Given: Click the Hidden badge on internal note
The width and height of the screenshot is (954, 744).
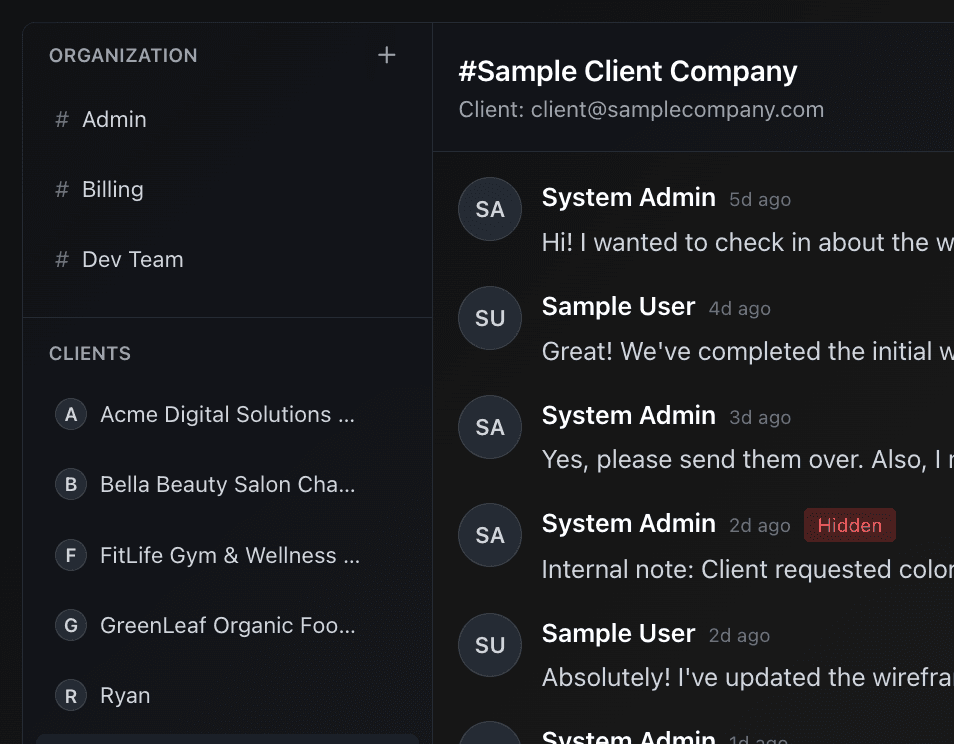Looking at the screenshot, I should point(849,525).
